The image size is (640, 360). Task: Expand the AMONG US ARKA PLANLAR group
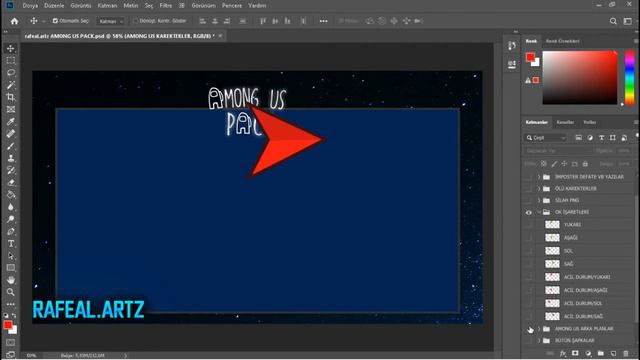pos(539,329)
